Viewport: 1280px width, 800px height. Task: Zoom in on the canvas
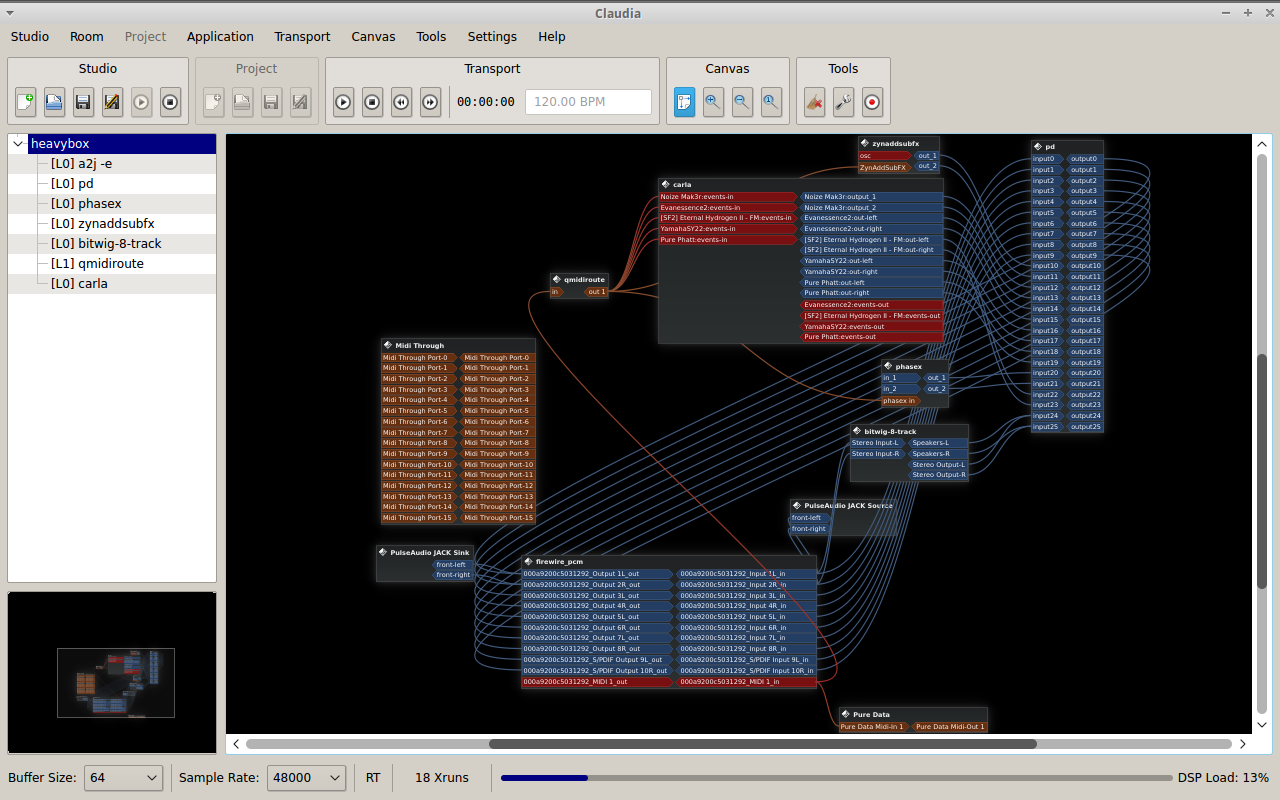713,101
